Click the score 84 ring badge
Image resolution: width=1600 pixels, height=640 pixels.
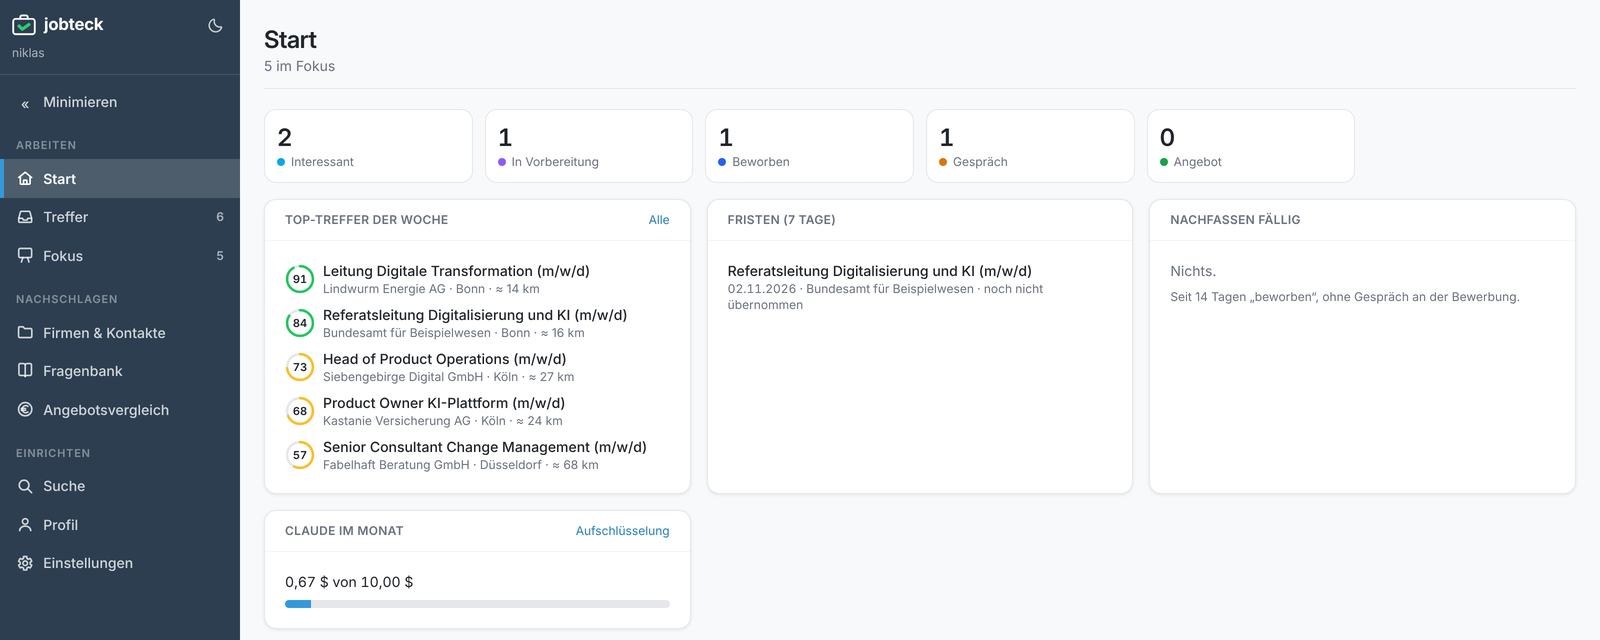300,323
